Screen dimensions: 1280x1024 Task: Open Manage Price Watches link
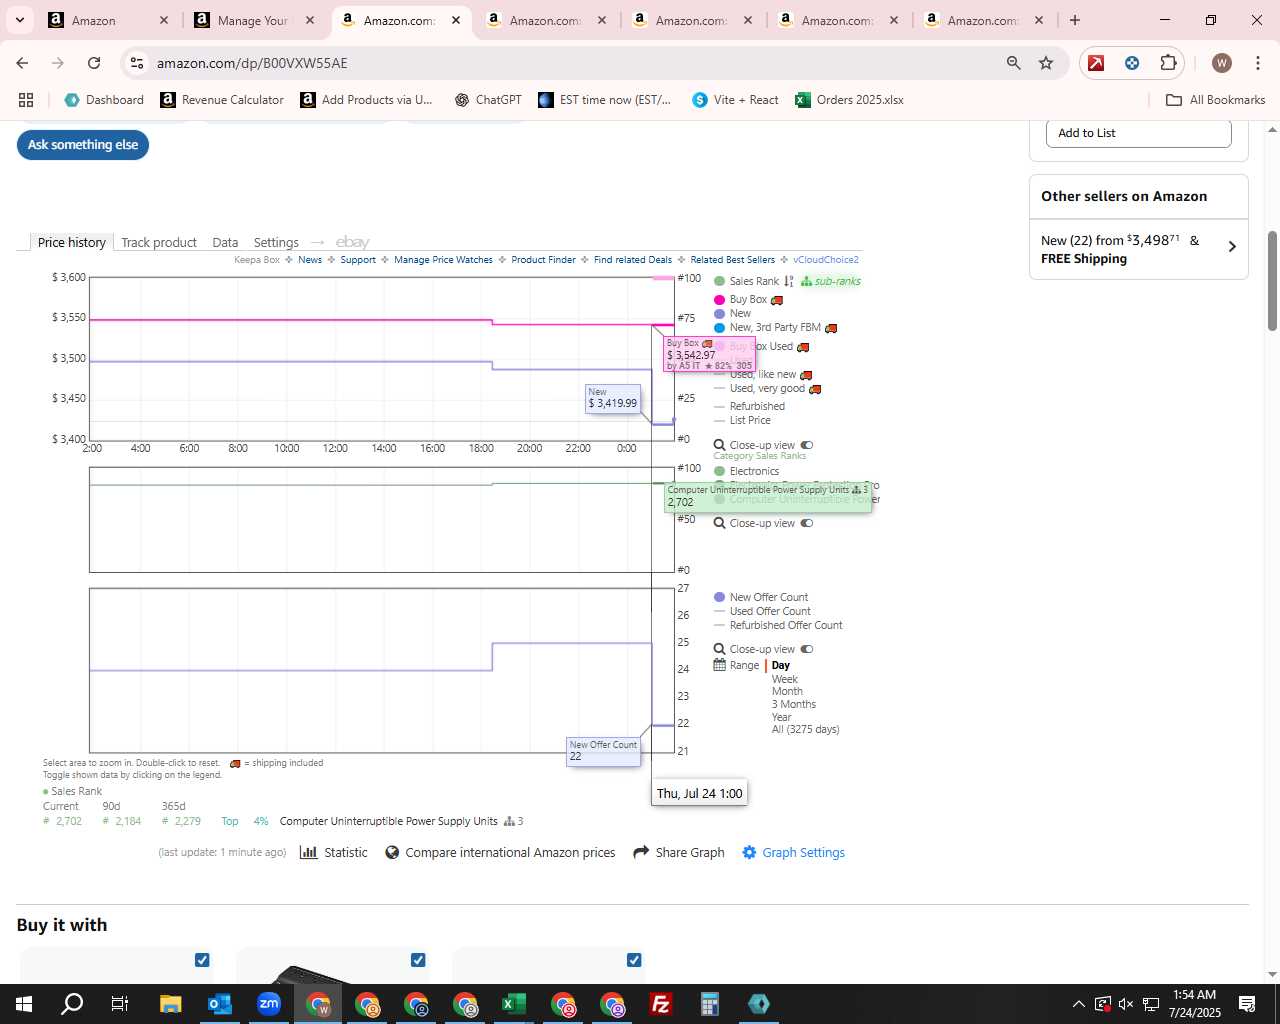point(443,260)
